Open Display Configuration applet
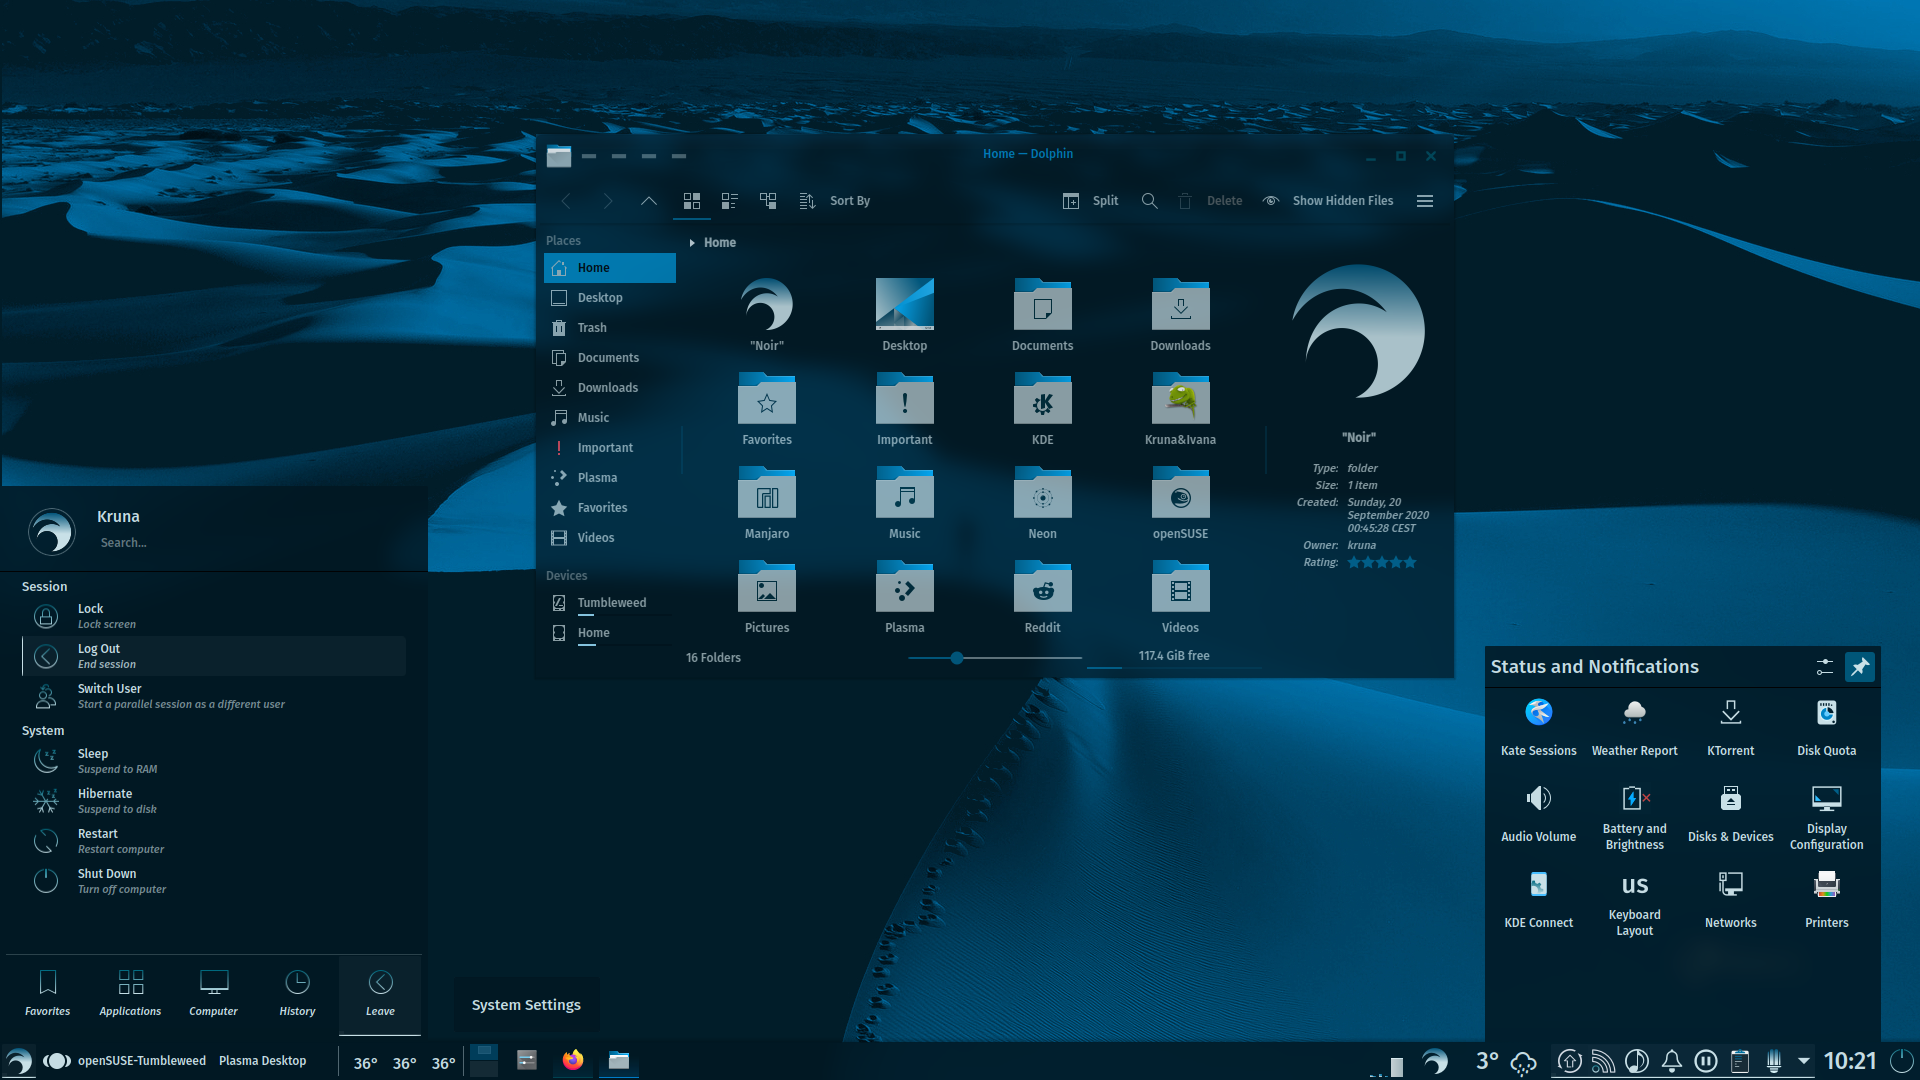This screenshot has width=1920, height=1080. 1826,815
